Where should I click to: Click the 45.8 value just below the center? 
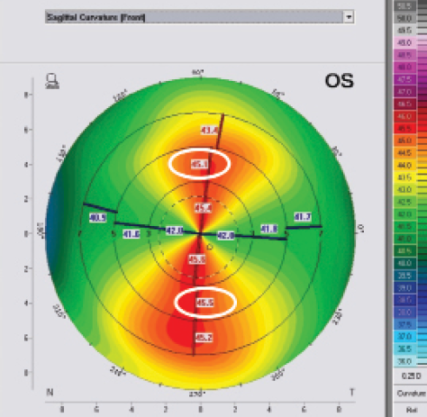[x=197, y=259]
